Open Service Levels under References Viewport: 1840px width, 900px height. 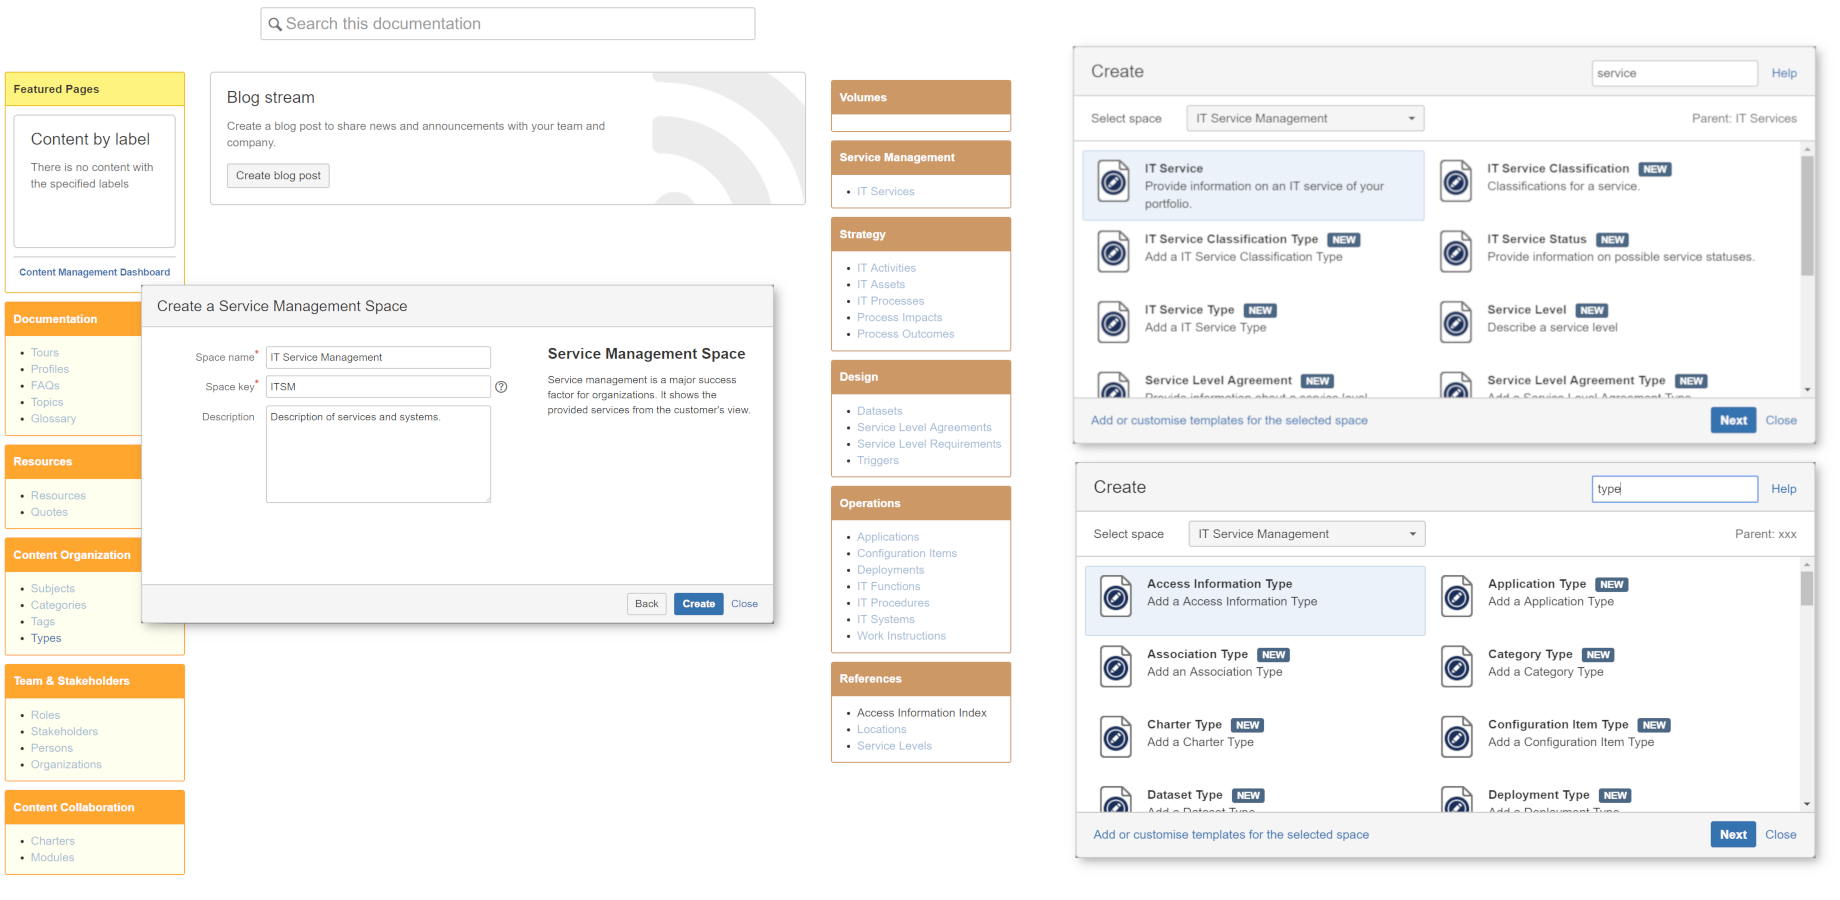point(894,746)
